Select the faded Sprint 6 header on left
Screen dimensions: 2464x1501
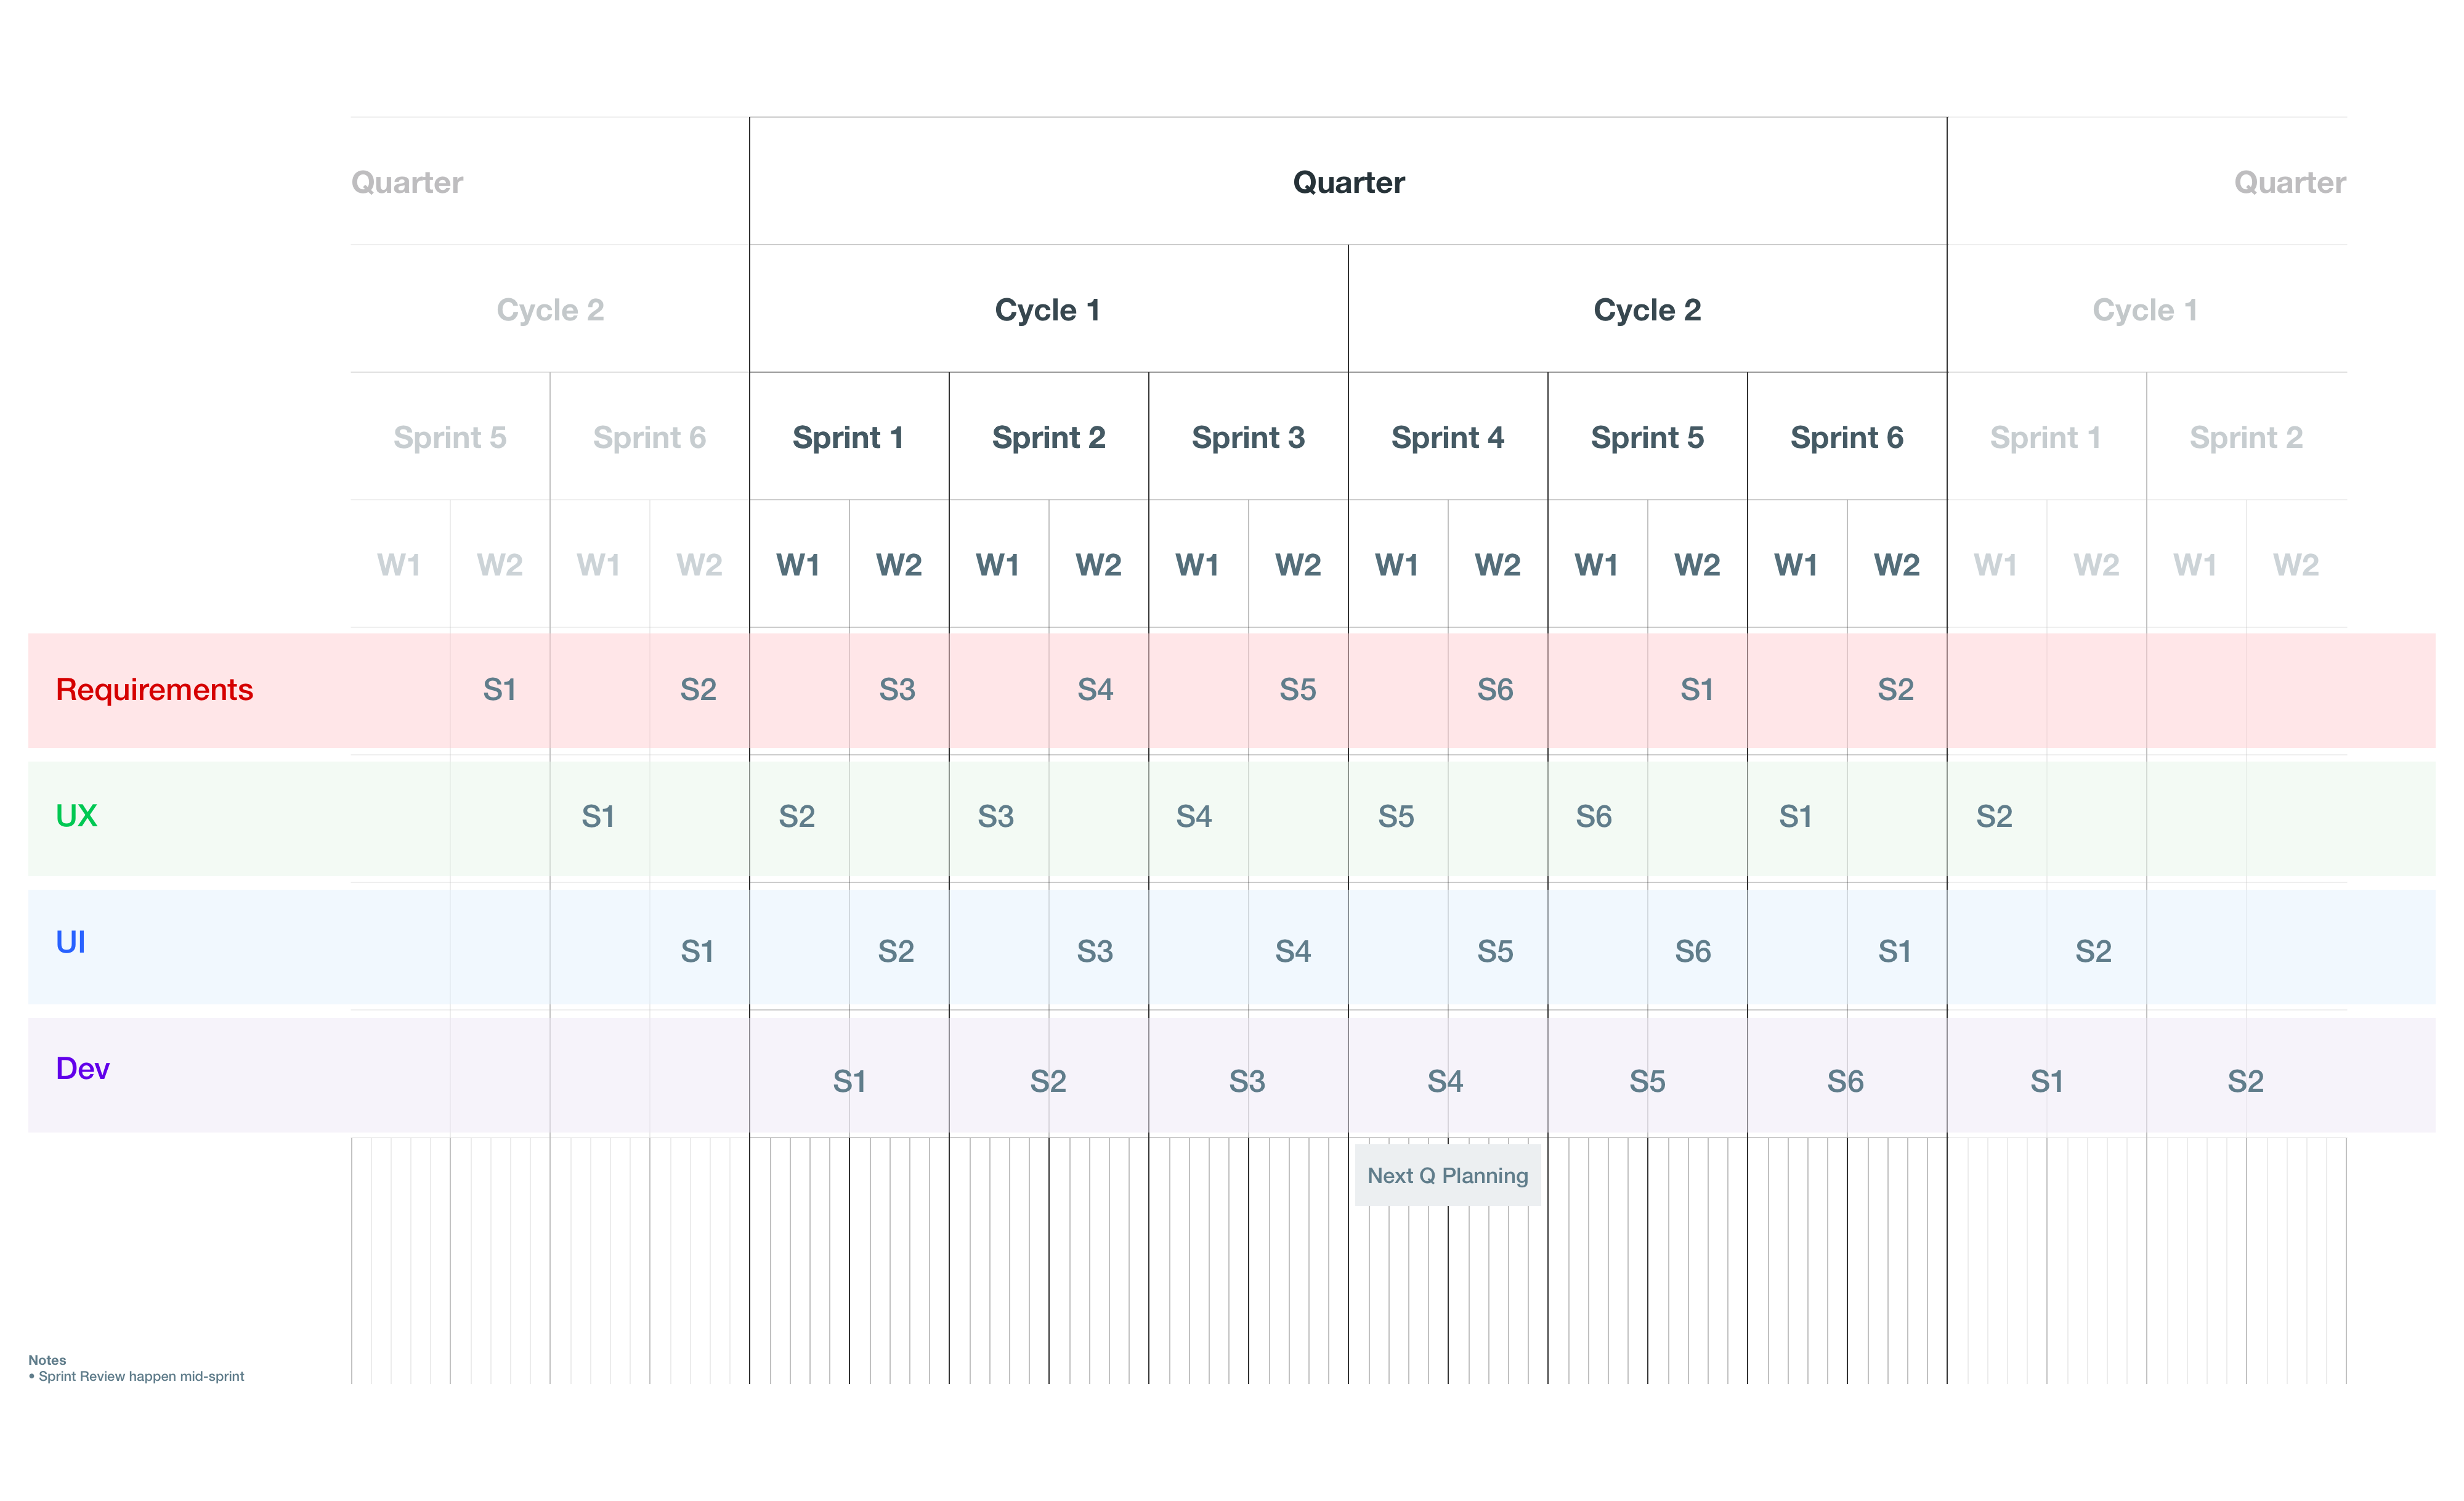(x=649, y=438)
